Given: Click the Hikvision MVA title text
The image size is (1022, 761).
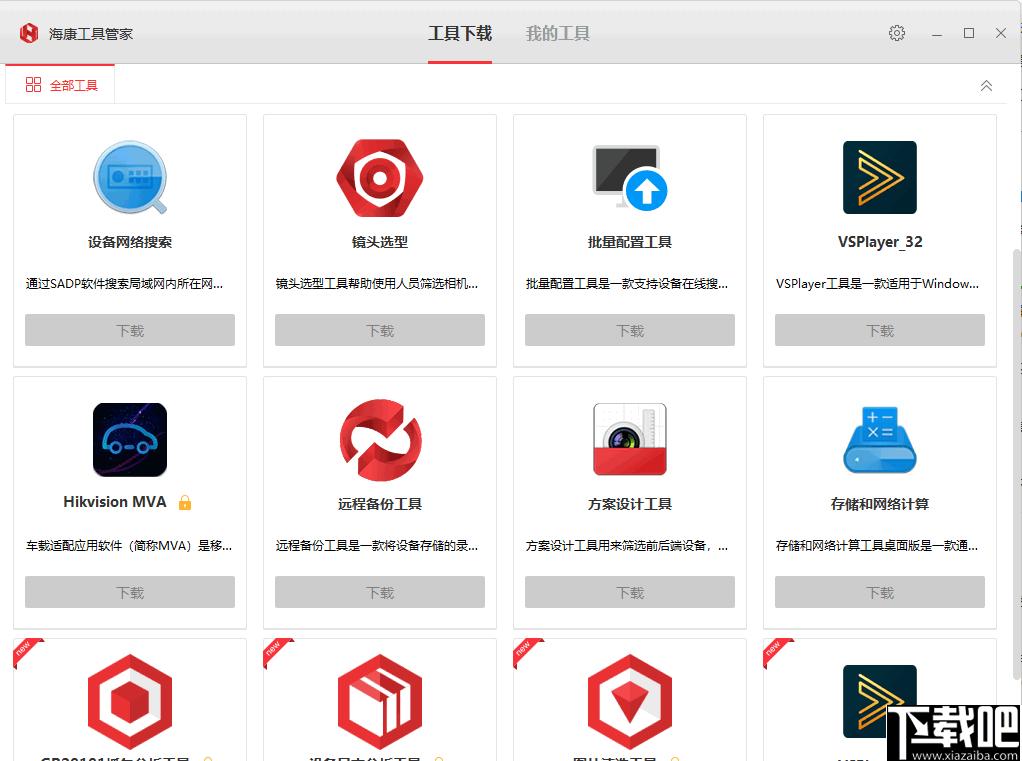Looking at the screenshot, I should click(x=115, y=502).
